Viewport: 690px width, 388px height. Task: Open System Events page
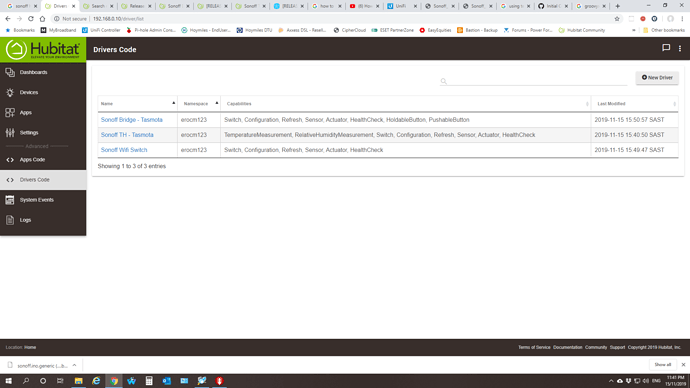tap(43, 200)
